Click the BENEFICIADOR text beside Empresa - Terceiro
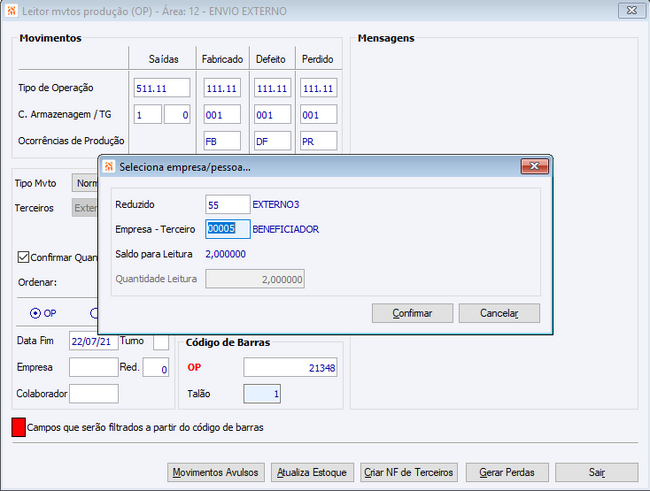Image resolution: width=650 pixels, height=491 pixels. point(286,229)
